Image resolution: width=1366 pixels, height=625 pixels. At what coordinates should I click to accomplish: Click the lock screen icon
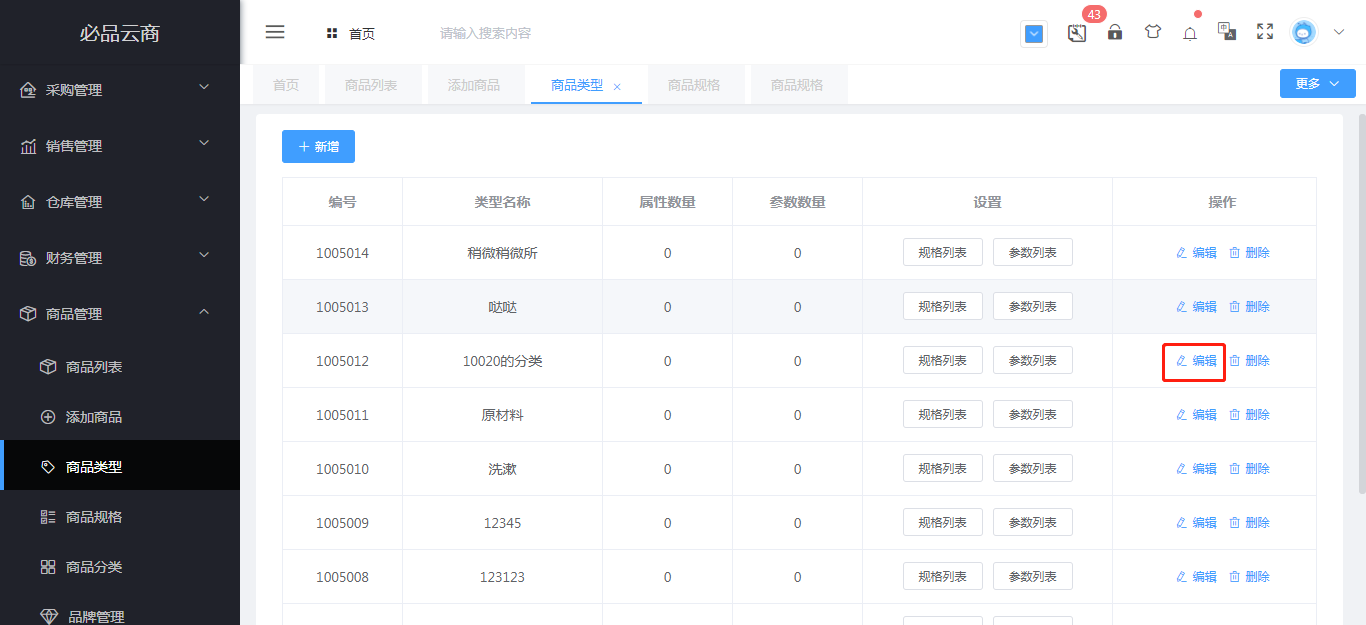click(1115, 32)
